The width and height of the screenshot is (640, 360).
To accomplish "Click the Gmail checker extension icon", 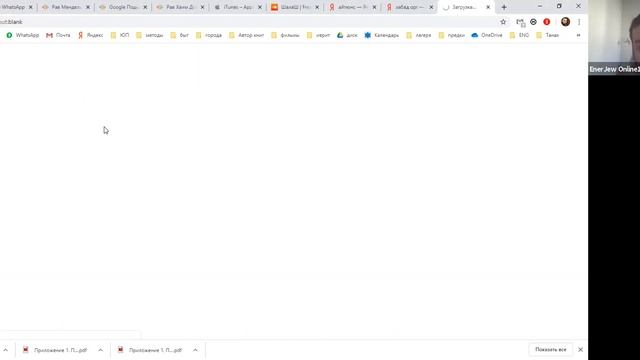I will click(520, 22).
